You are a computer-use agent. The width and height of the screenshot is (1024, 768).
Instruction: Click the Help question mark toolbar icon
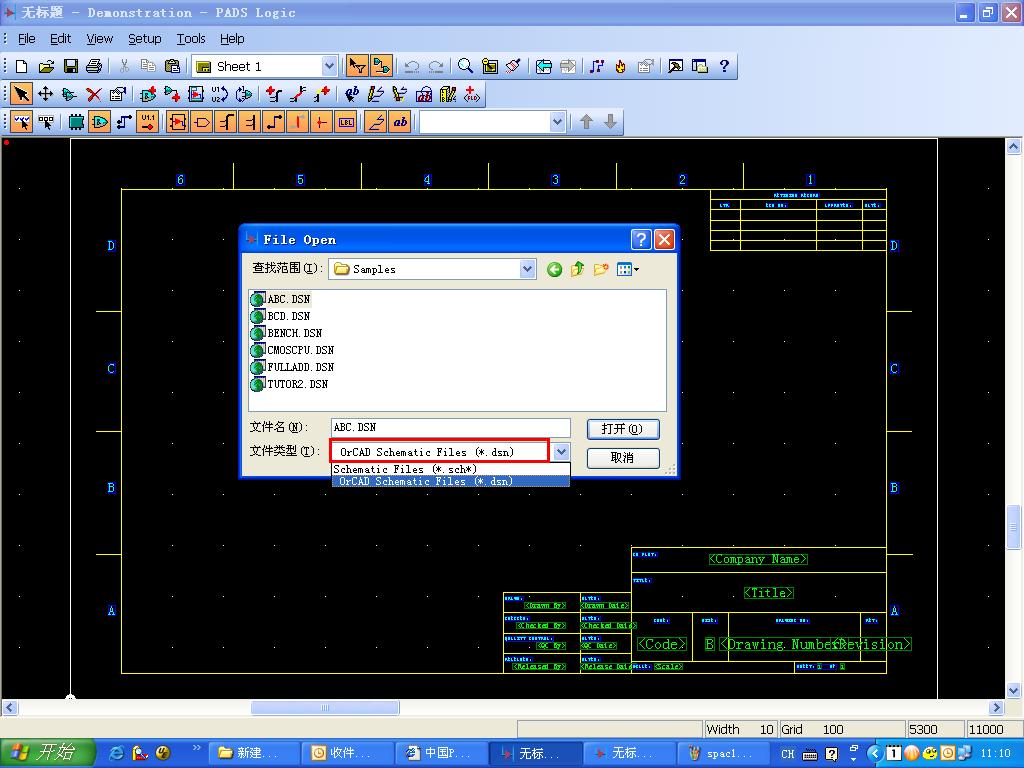click(724, 66)
